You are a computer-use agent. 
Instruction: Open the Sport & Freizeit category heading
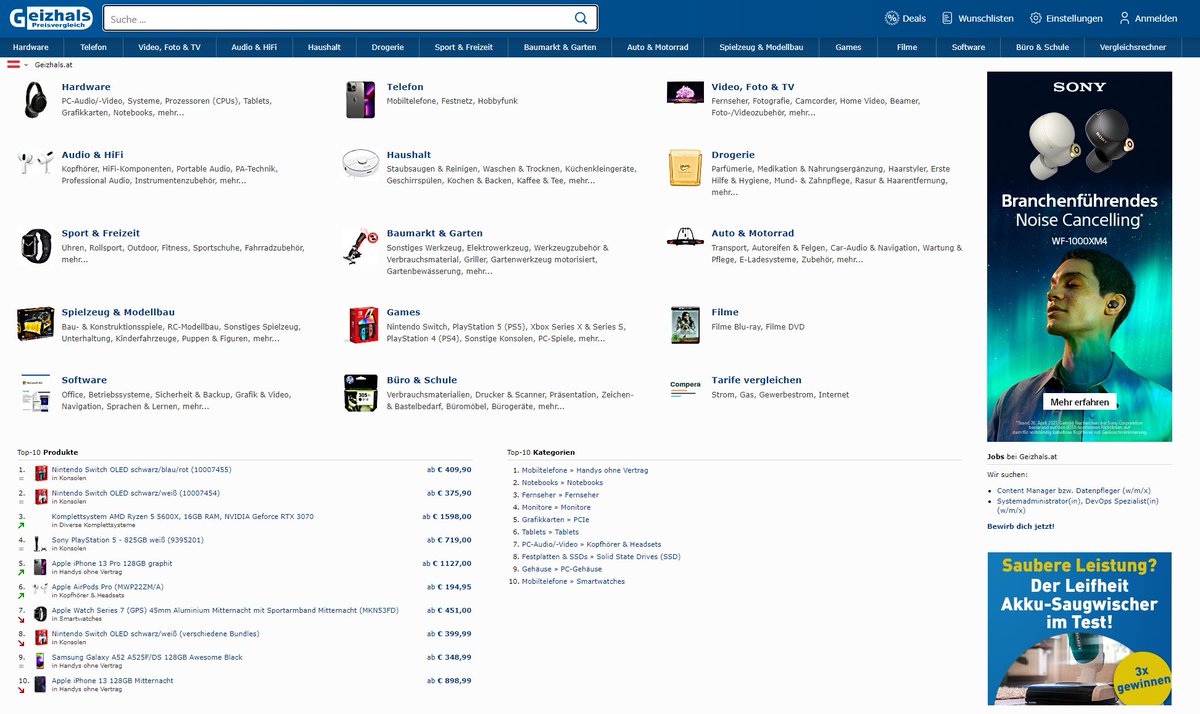click(x=100, y=233)
